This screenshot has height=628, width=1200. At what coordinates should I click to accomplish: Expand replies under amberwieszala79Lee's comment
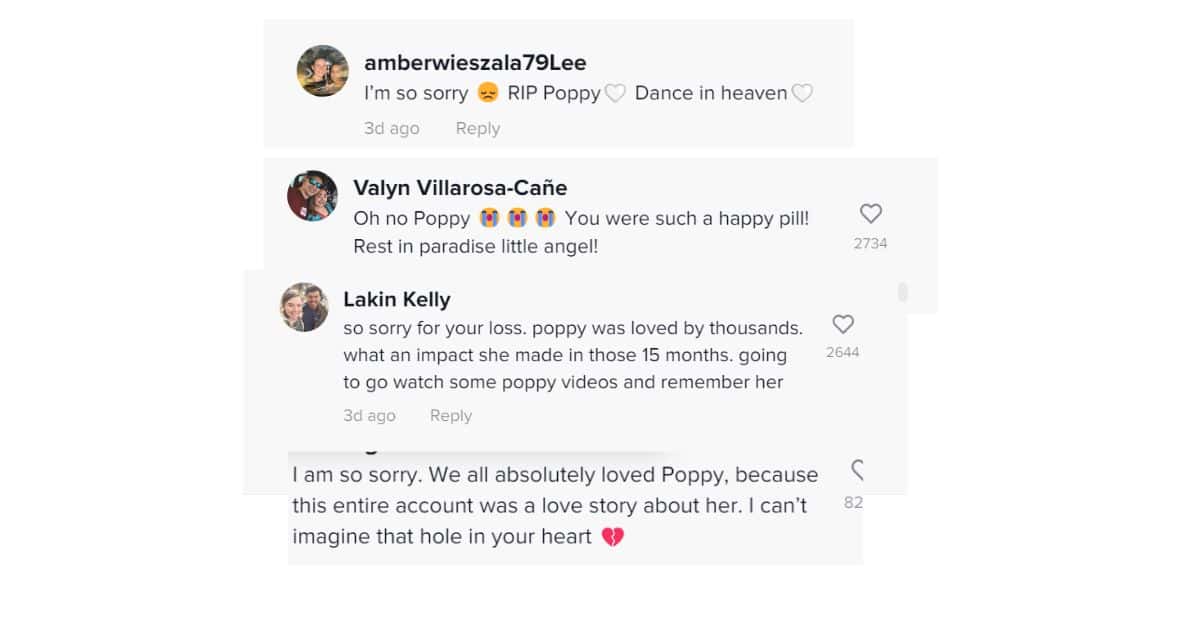[x=477, y=128]
